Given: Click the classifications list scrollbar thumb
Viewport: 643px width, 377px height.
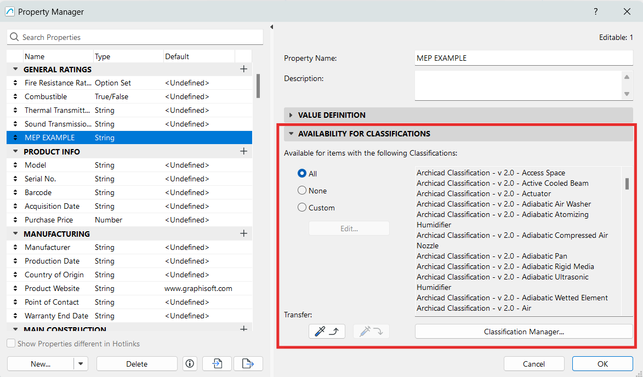Looking at the screenshot, I should [627, 183].
